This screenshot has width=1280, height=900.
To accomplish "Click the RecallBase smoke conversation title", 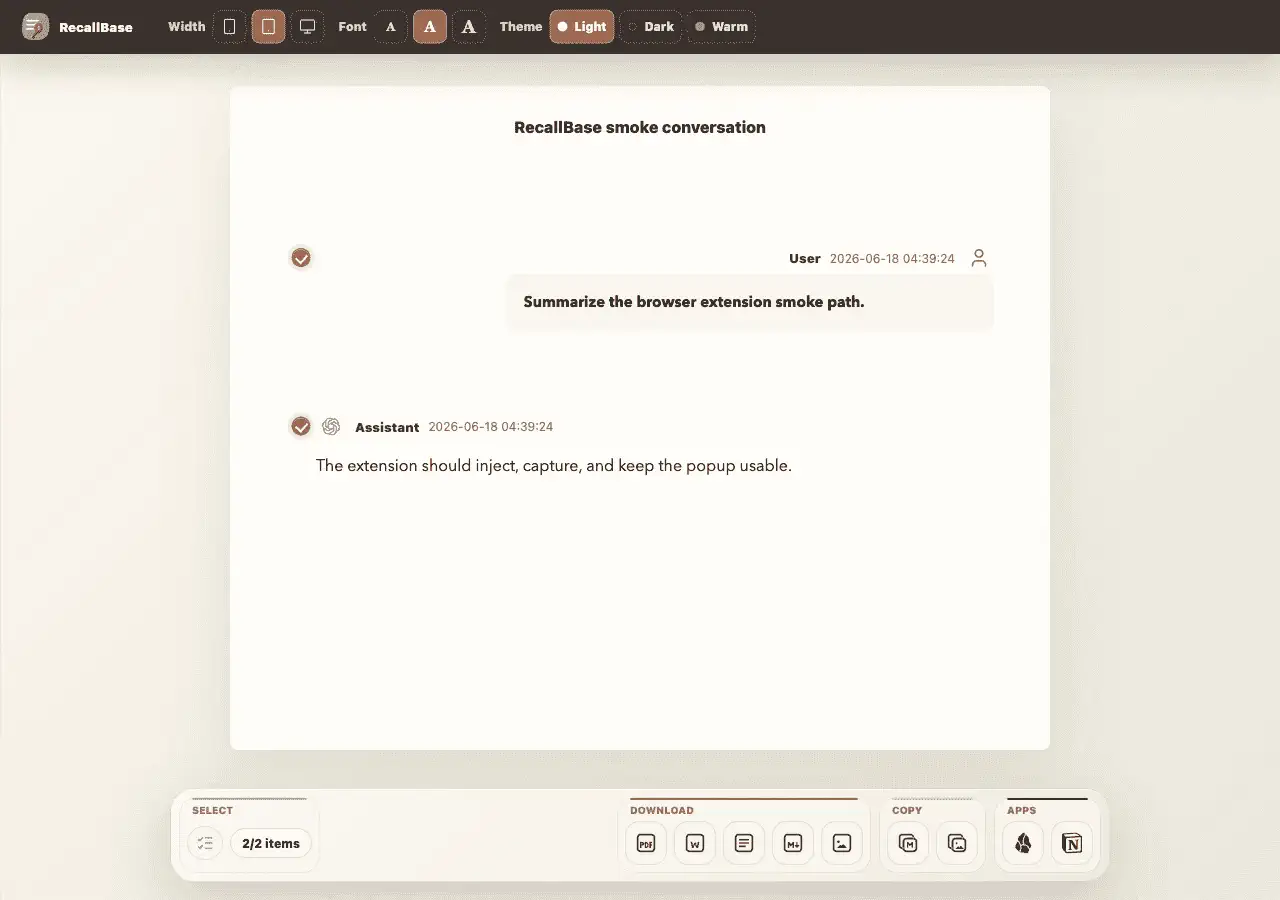I will [x=640, y=127].
